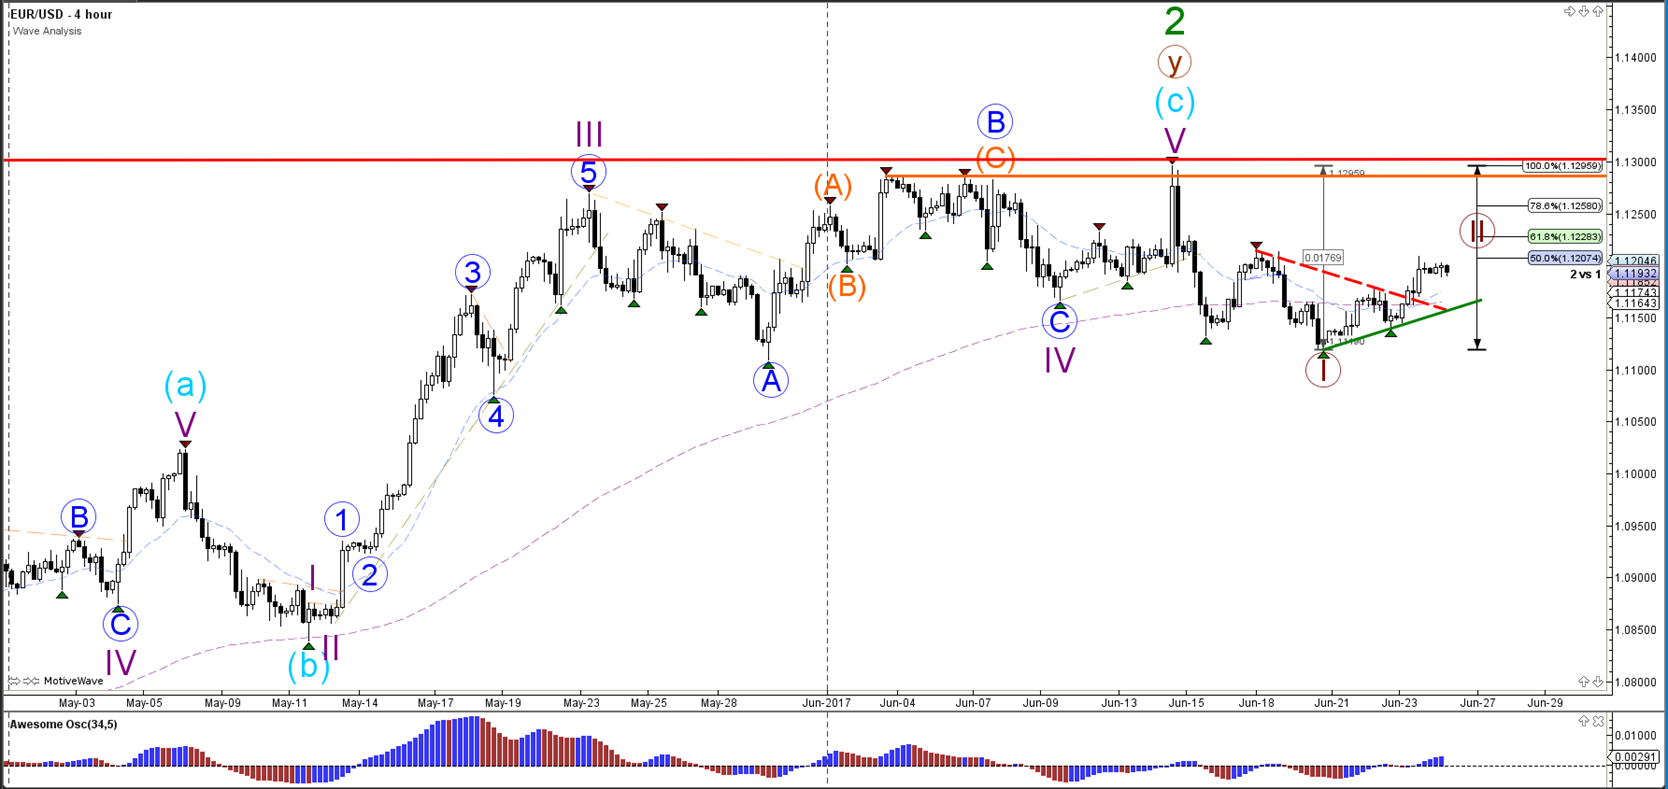1668x789 pixels.
Task: Click the right-arrow icon at chart top
Action: point(1570,11)
